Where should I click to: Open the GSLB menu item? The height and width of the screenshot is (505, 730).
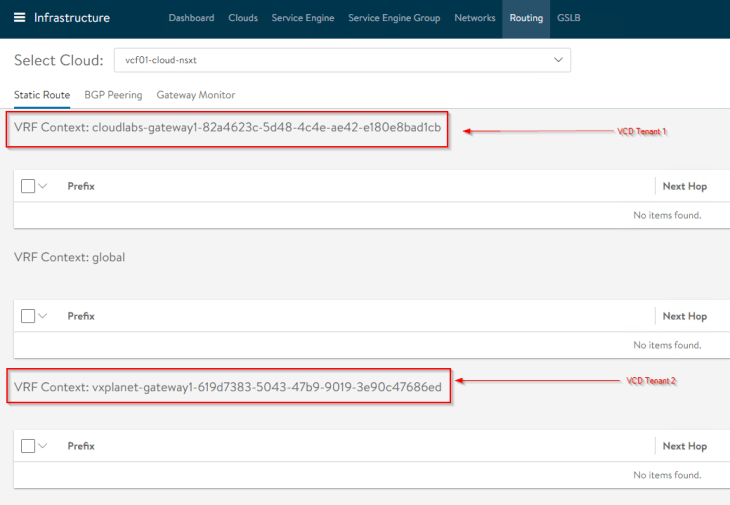569,18
